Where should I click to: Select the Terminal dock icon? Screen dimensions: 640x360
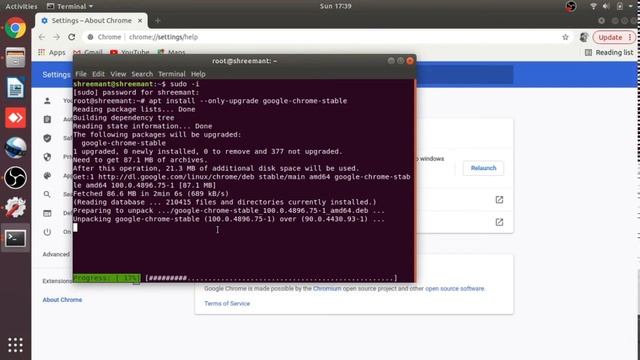tap(15, 238)
